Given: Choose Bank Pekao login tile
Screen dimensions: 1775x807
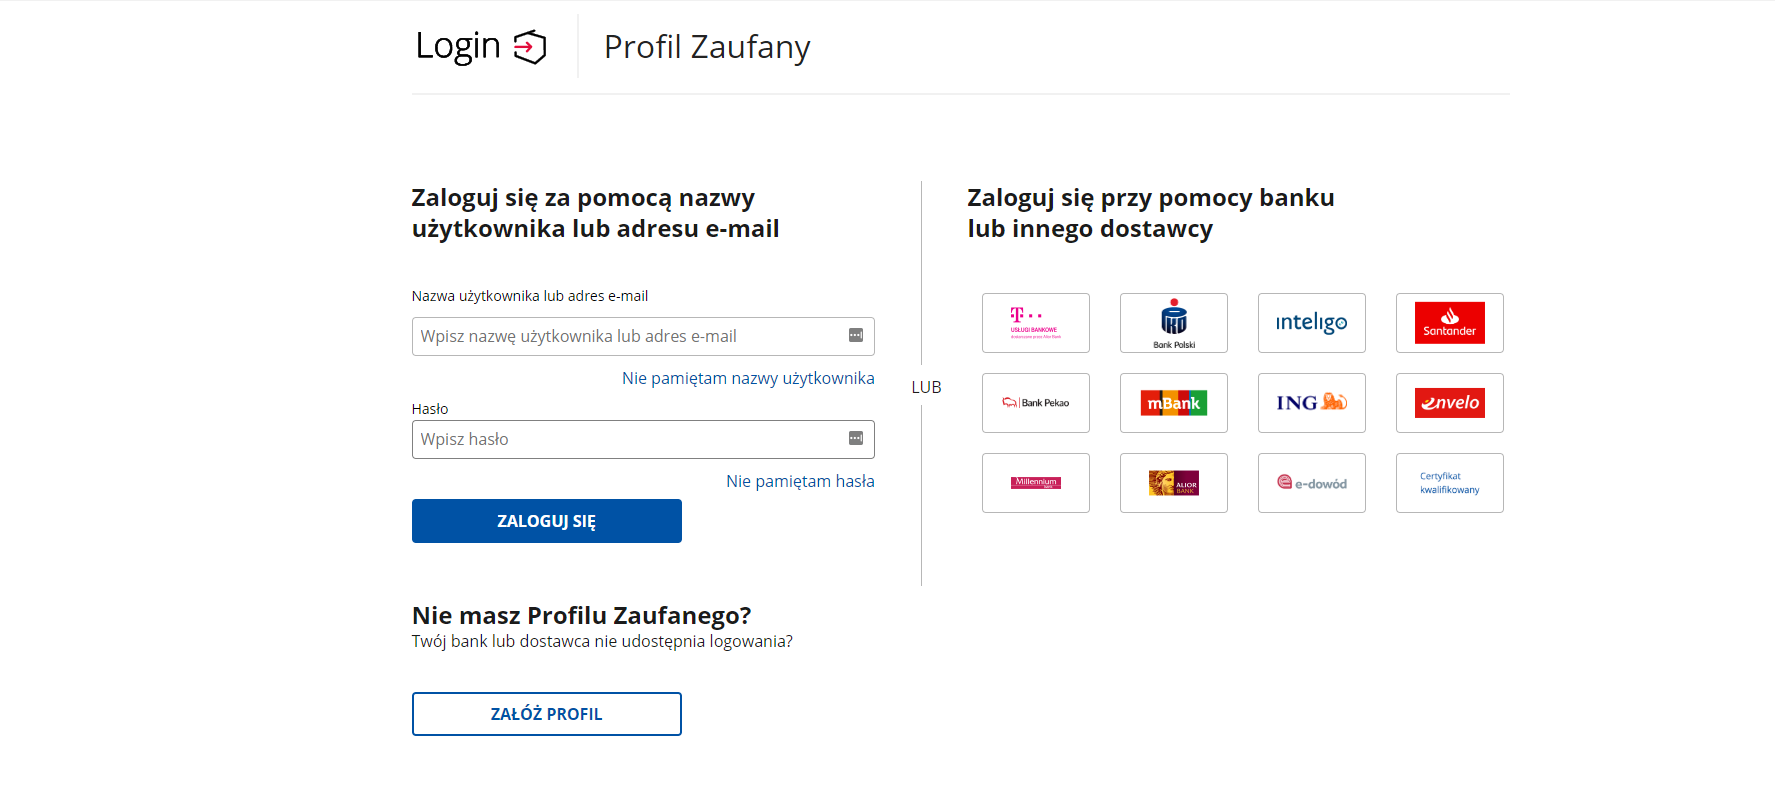Looking at the screenshot, I should [1035, 403].
